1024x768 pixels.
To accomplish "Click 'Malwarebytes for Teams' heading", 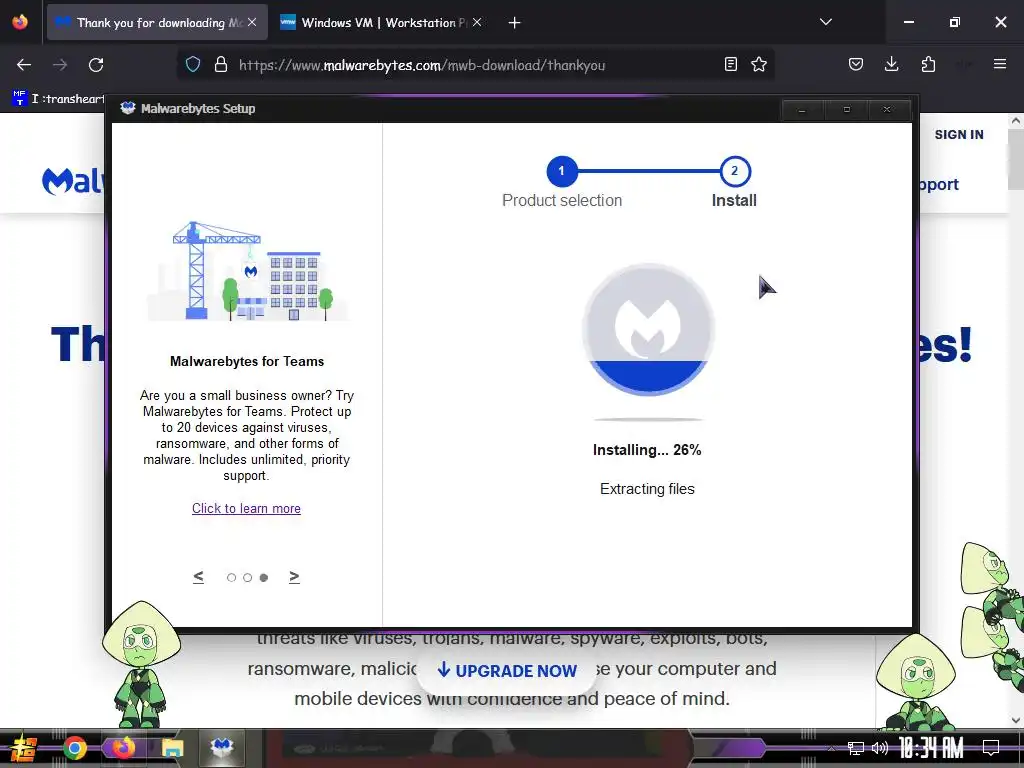I will point(247,361).
